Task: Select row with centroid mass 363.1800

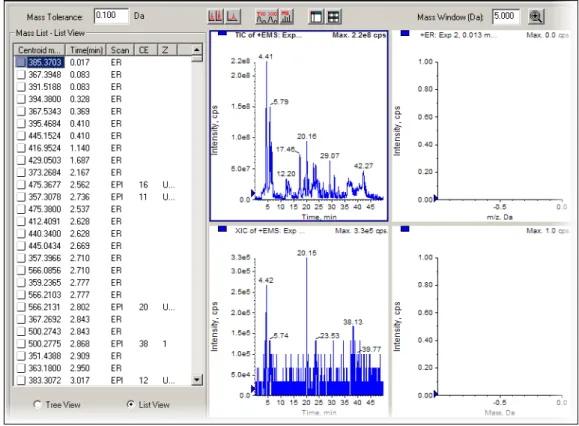Action: [x=103, y=368]
